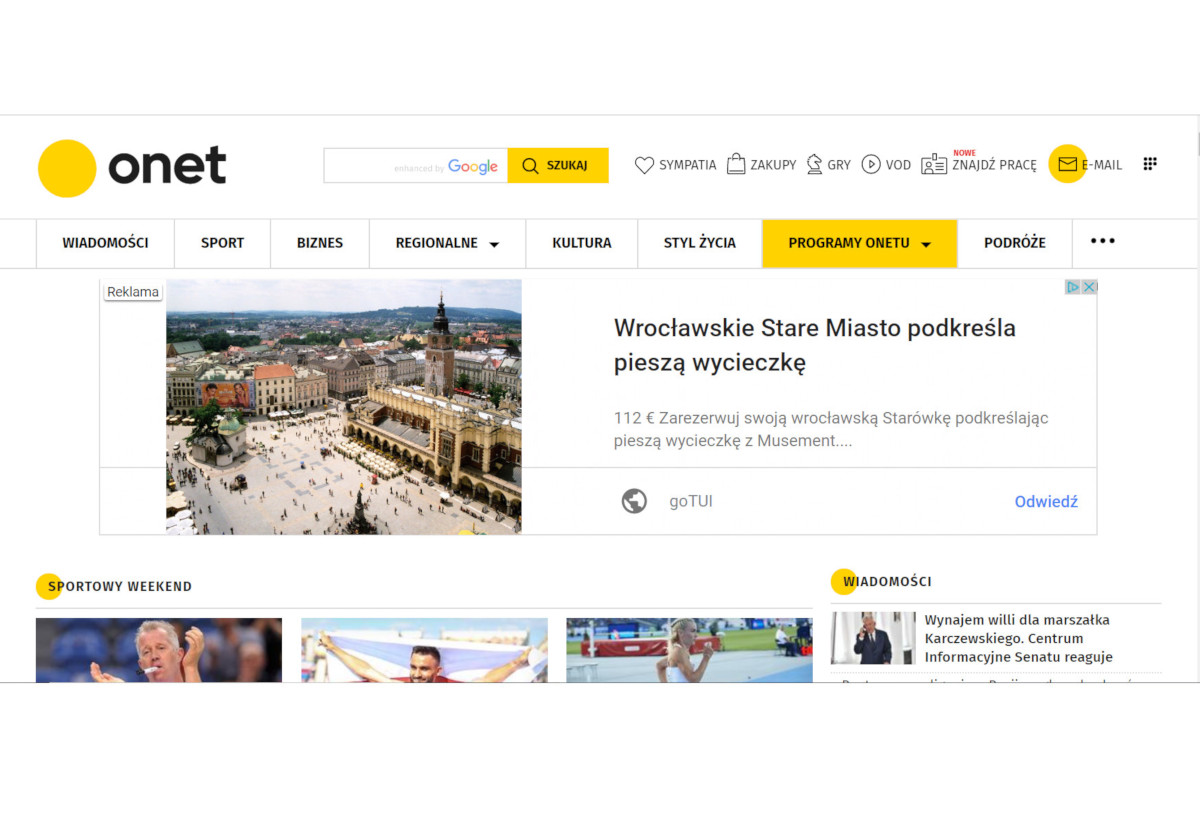Show more categories with three dots
The height and width of the screenshot is (830, 1200).
point(1103,241)
